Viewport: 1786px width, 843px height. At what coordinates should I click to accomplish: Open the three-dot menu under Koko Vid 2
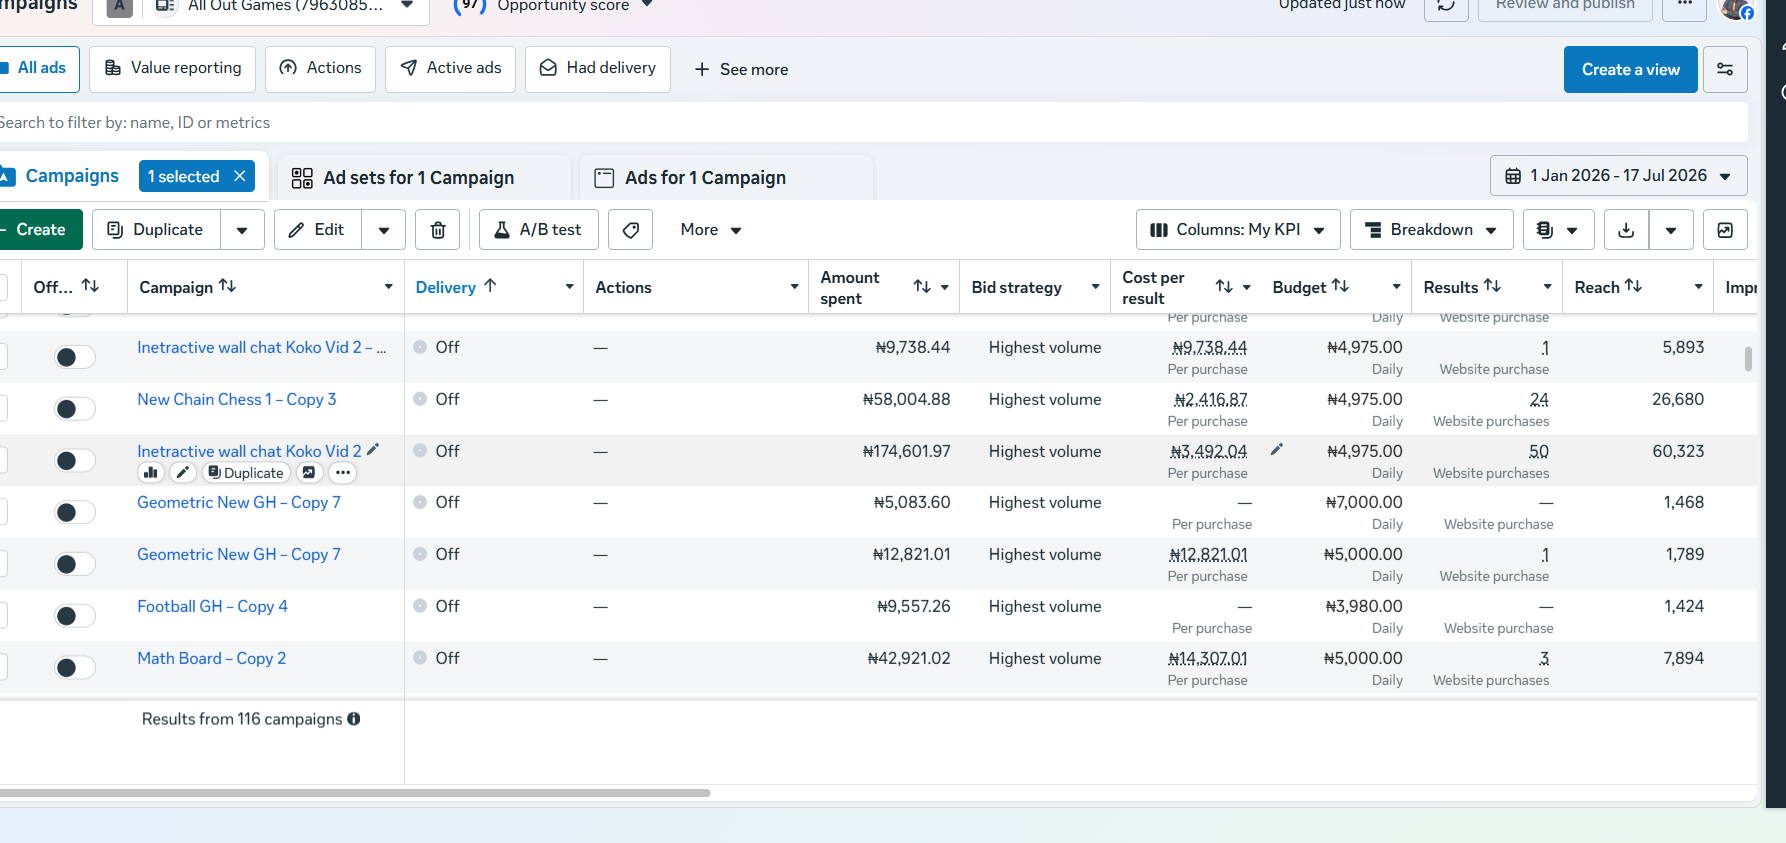[x=343, y=473]
